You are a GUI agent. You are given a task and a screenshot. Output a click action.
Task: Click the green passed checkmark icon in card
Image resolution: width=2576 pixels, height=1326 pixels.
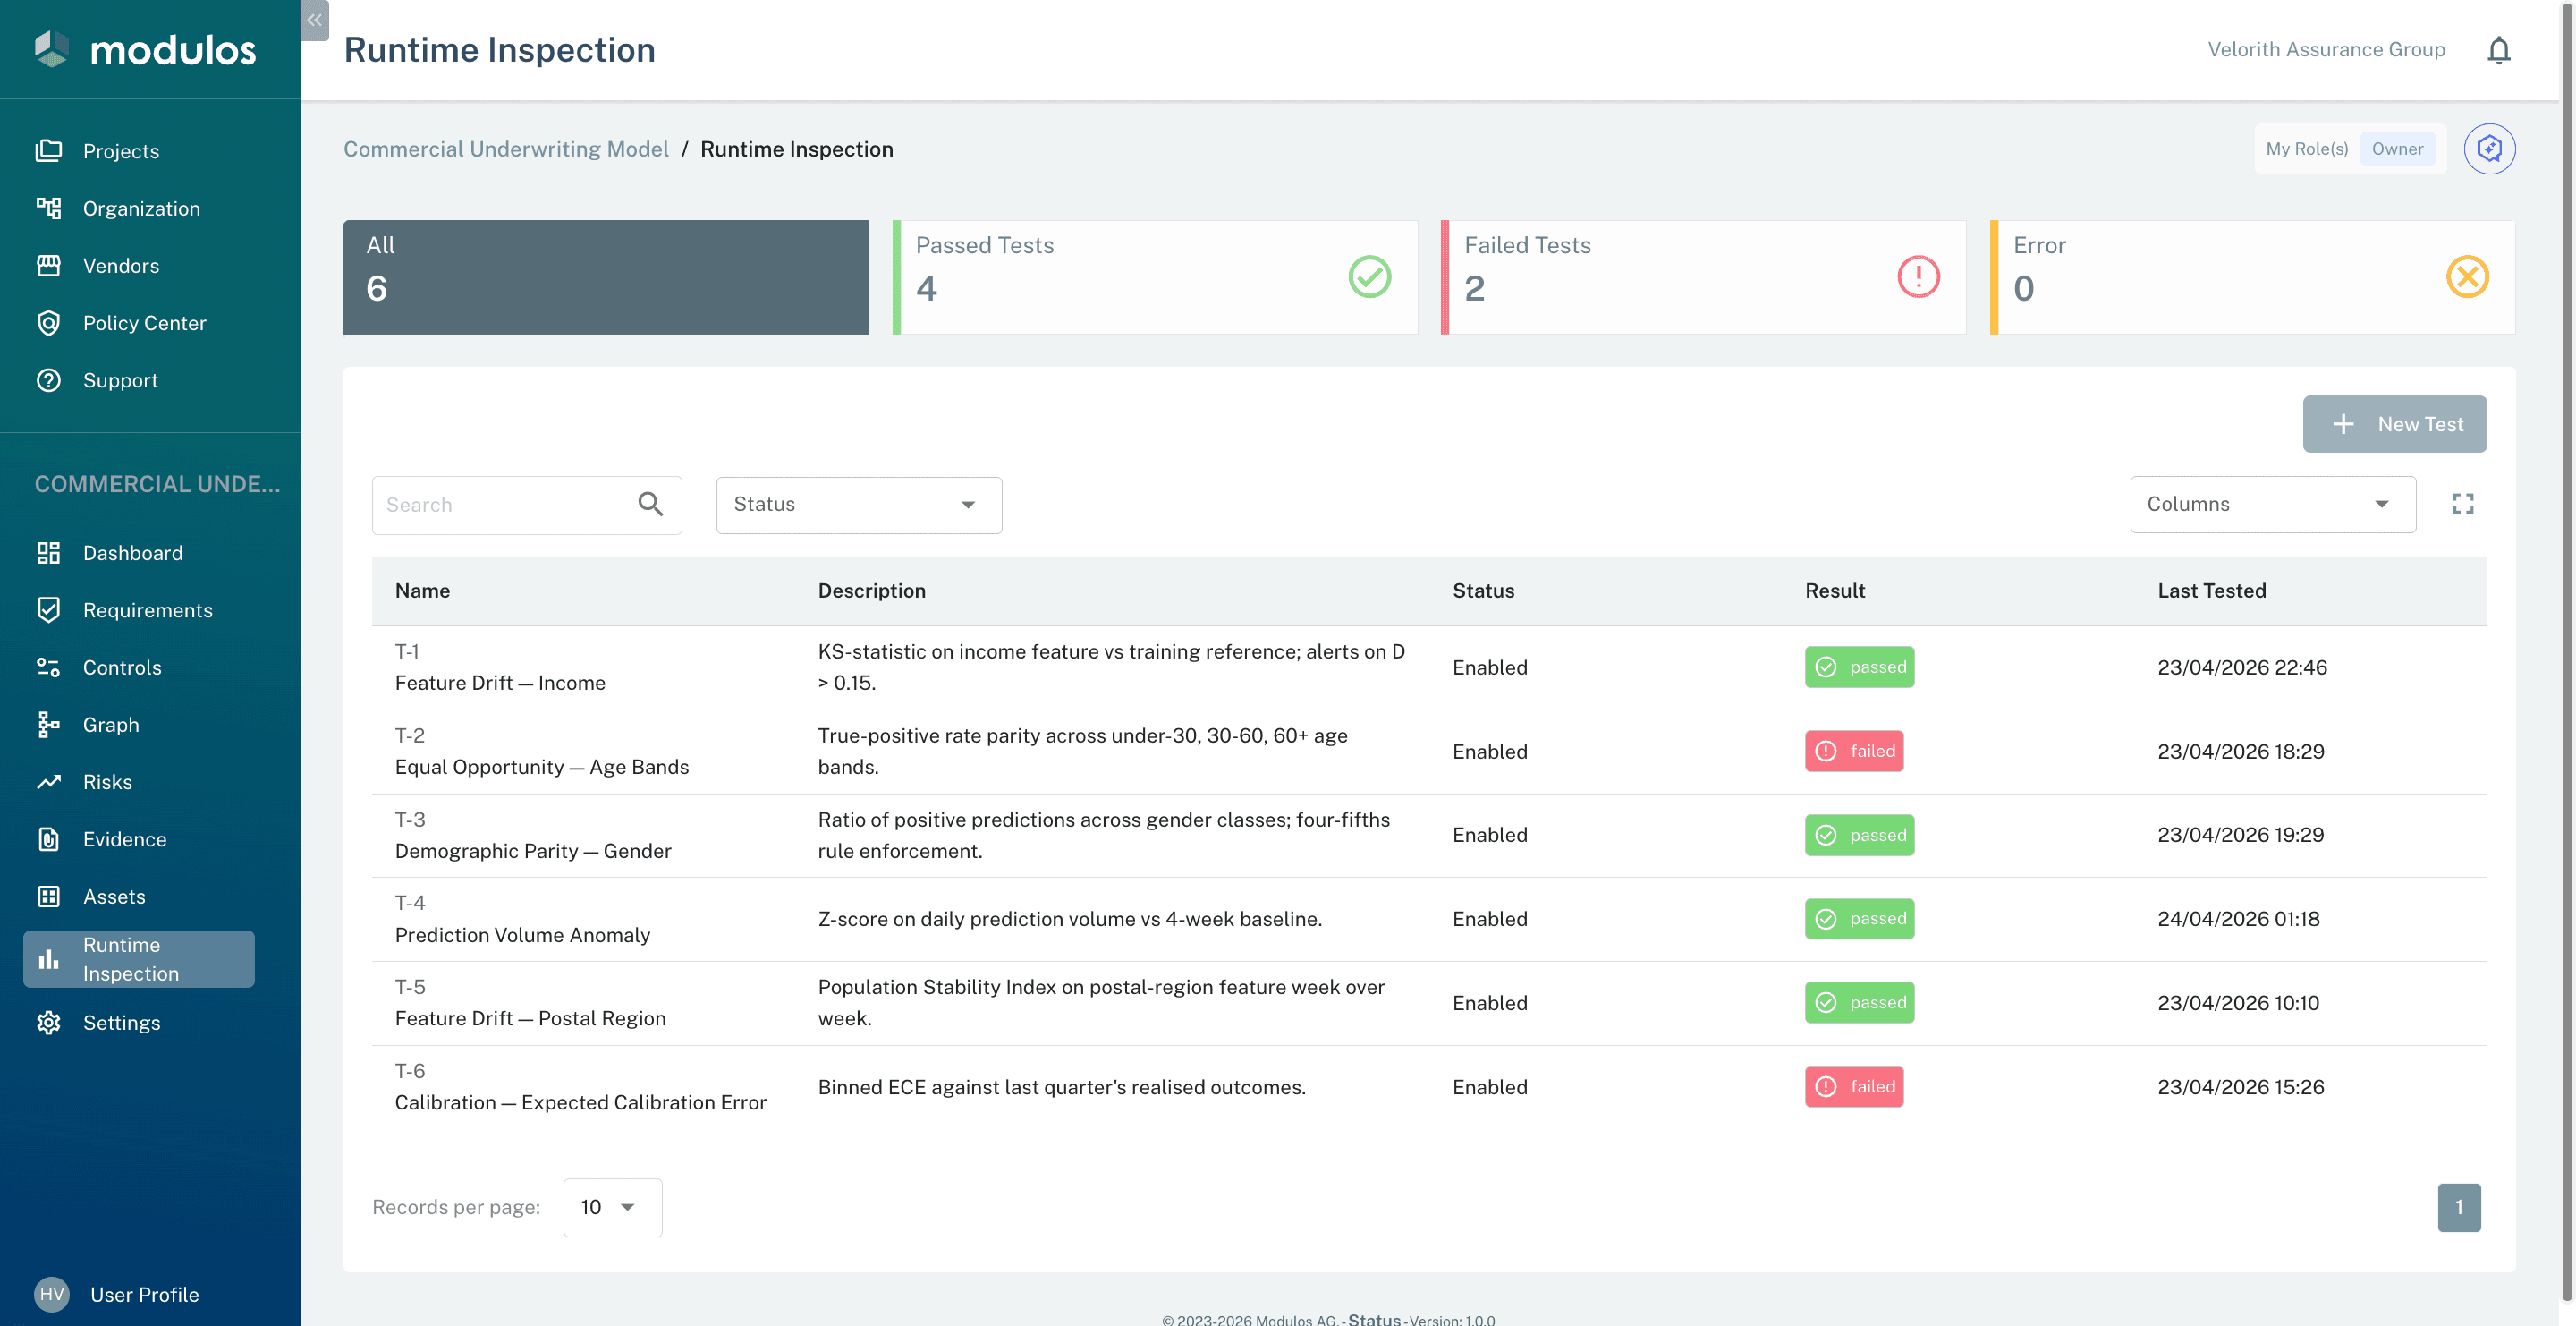coord(1369,277)
